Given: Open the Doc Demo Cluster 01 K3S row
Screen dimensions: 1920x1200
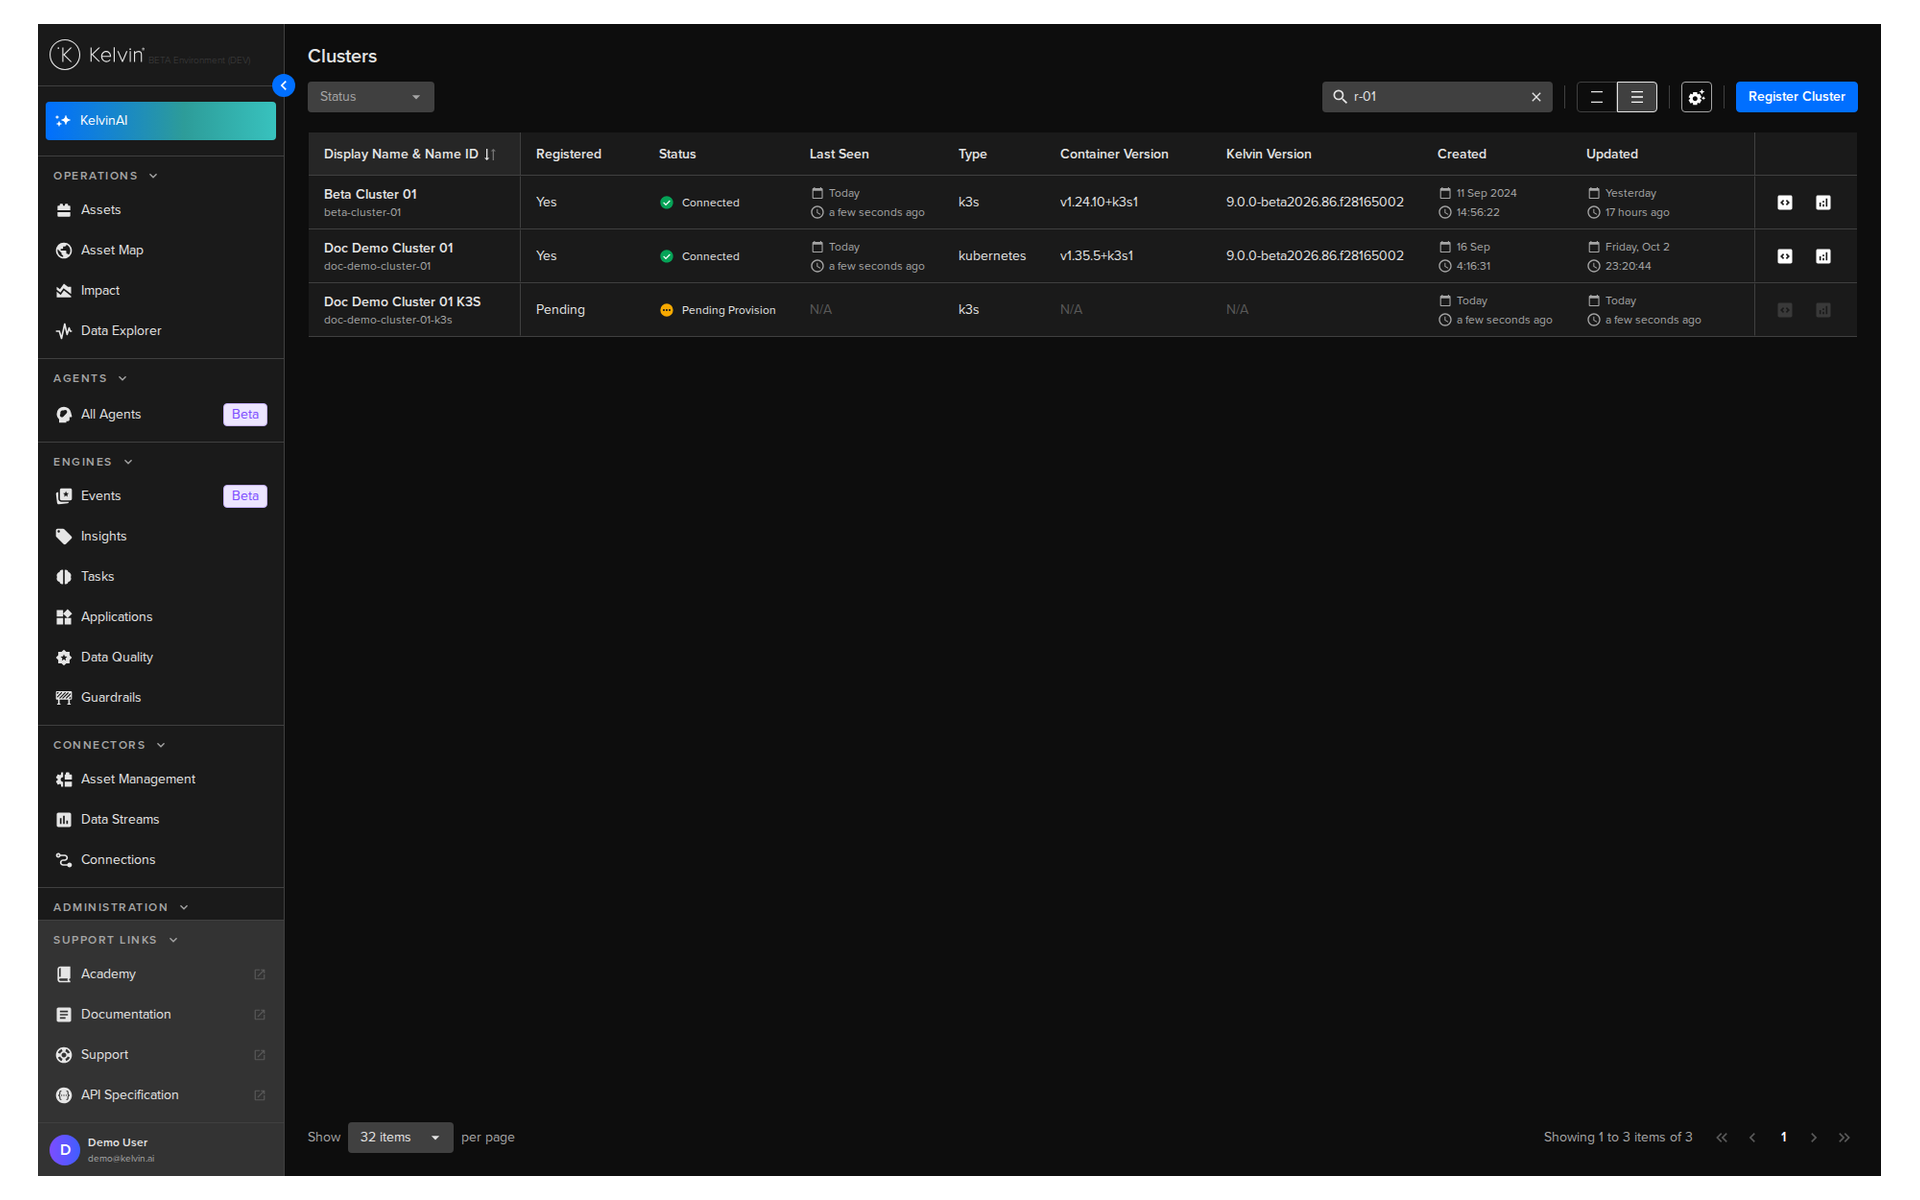Looking at the screenshot, I should point(1082,310).
